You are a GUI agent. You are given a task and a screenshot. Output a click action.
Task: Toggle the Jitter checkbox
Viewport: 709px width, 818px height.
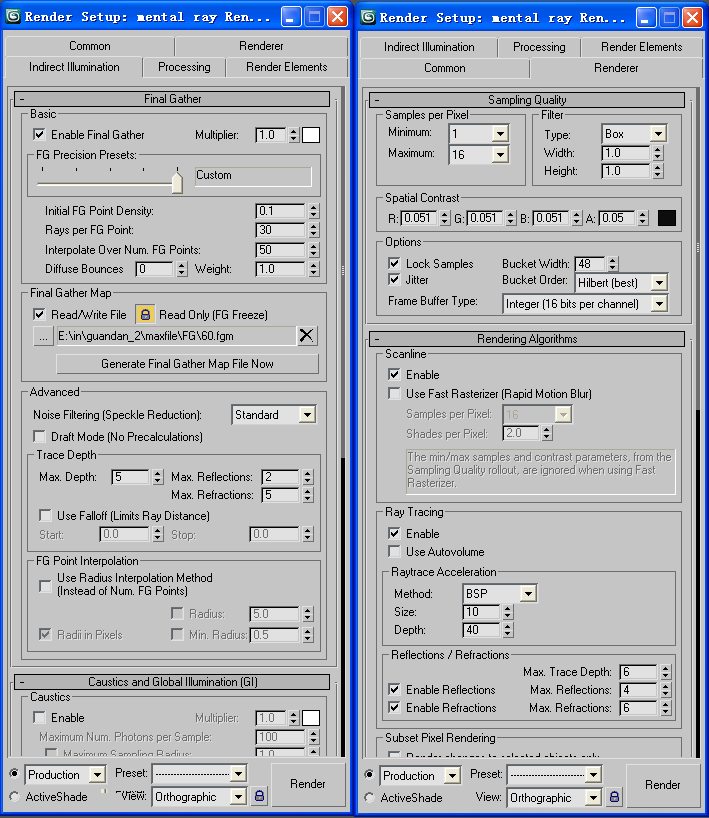point(394,280)
